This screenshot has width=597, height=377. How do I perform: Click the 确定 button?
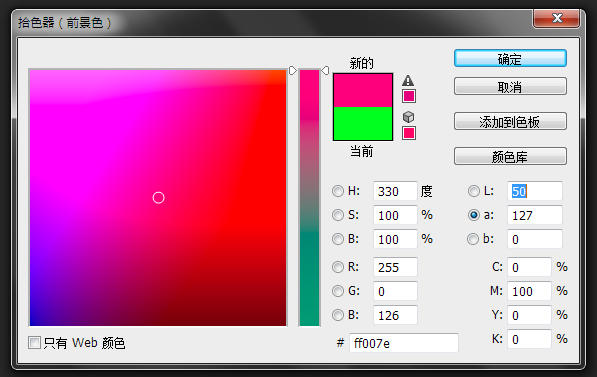pyautogui.click(x=510, y=59)
